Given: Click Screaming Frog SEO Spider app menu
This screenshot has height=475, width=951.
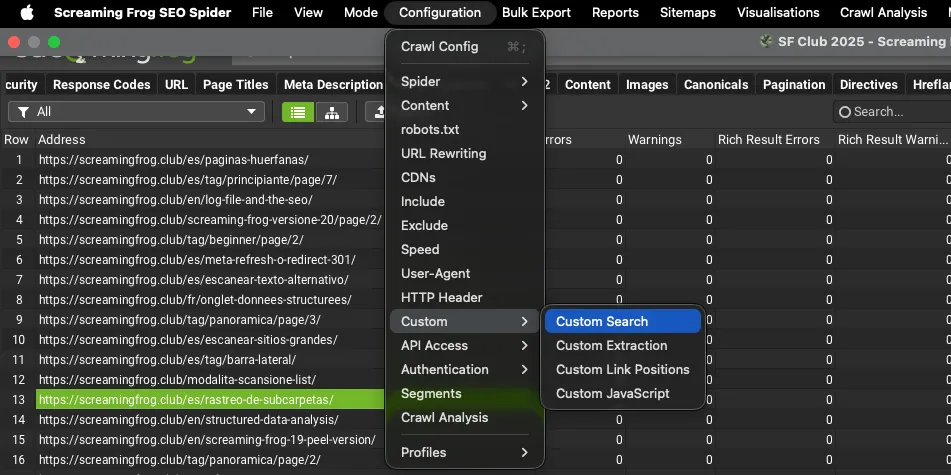Looking at the screenshot, I should click(143, 13).
